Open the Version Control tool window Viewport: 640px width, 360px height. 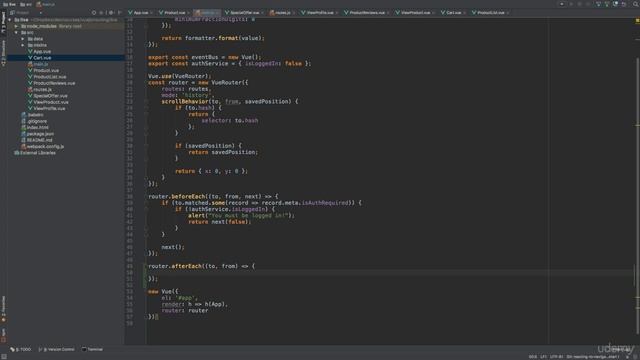[57, 349]
